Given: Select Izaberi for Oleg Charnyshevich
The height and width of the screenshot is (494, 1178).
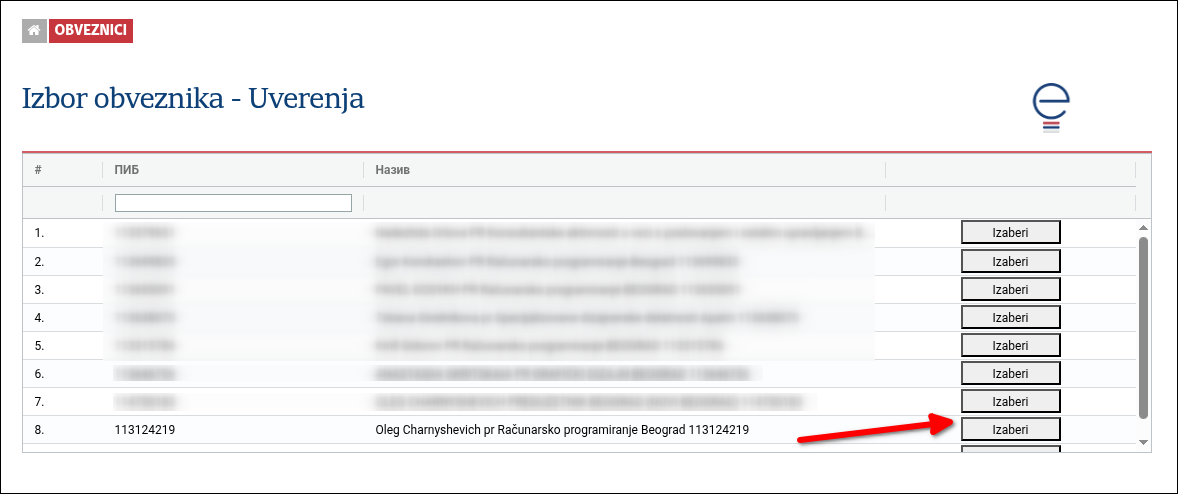Looking at the screenshot, I should click(1010, 429).
